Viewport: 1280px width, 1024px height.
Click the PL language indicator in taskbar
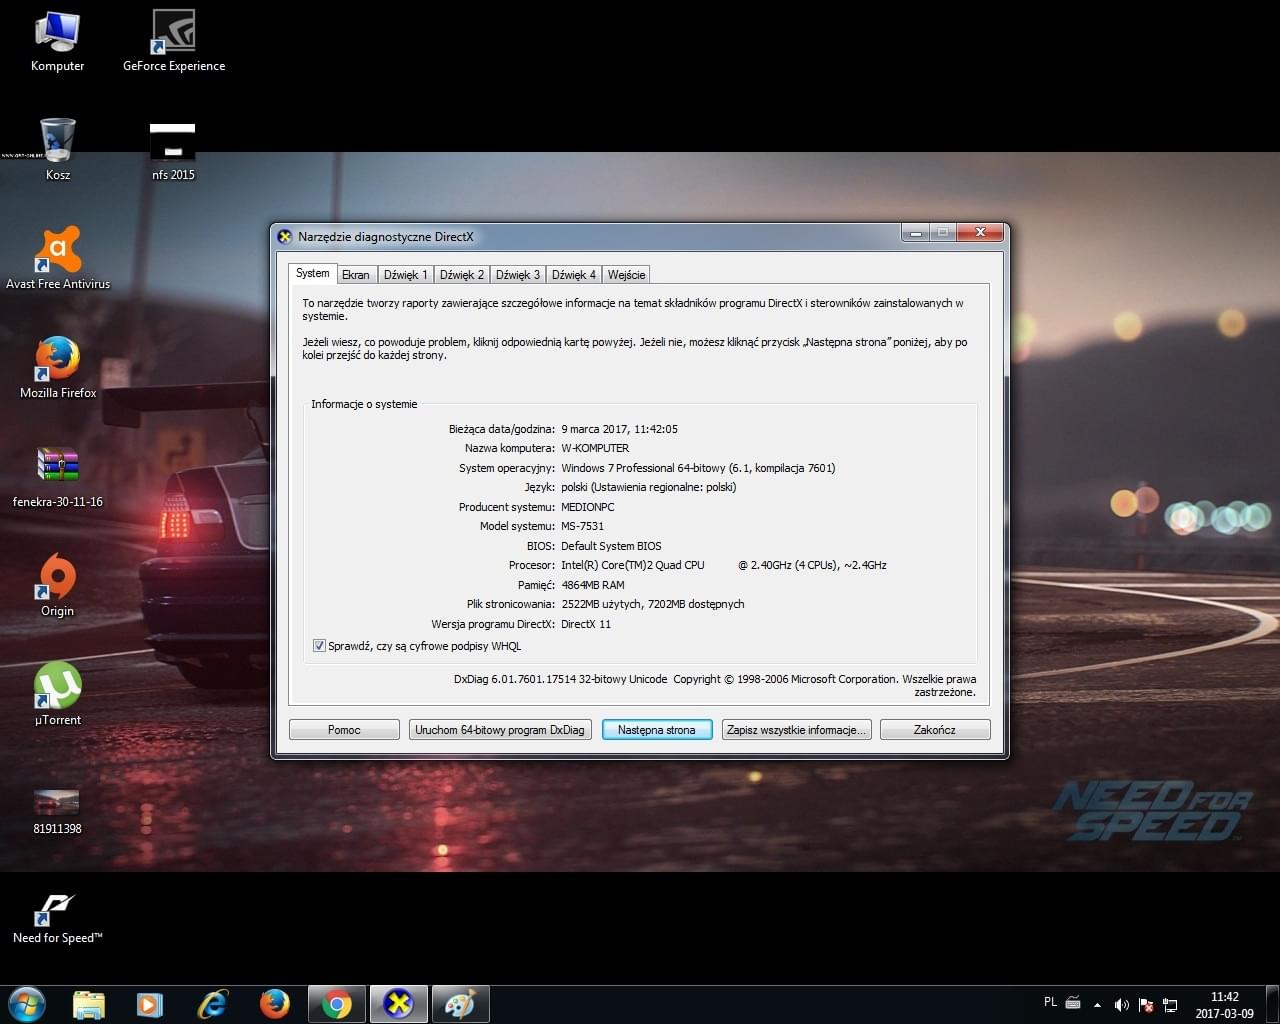pyautogui.click(x=1050, y=1002)
